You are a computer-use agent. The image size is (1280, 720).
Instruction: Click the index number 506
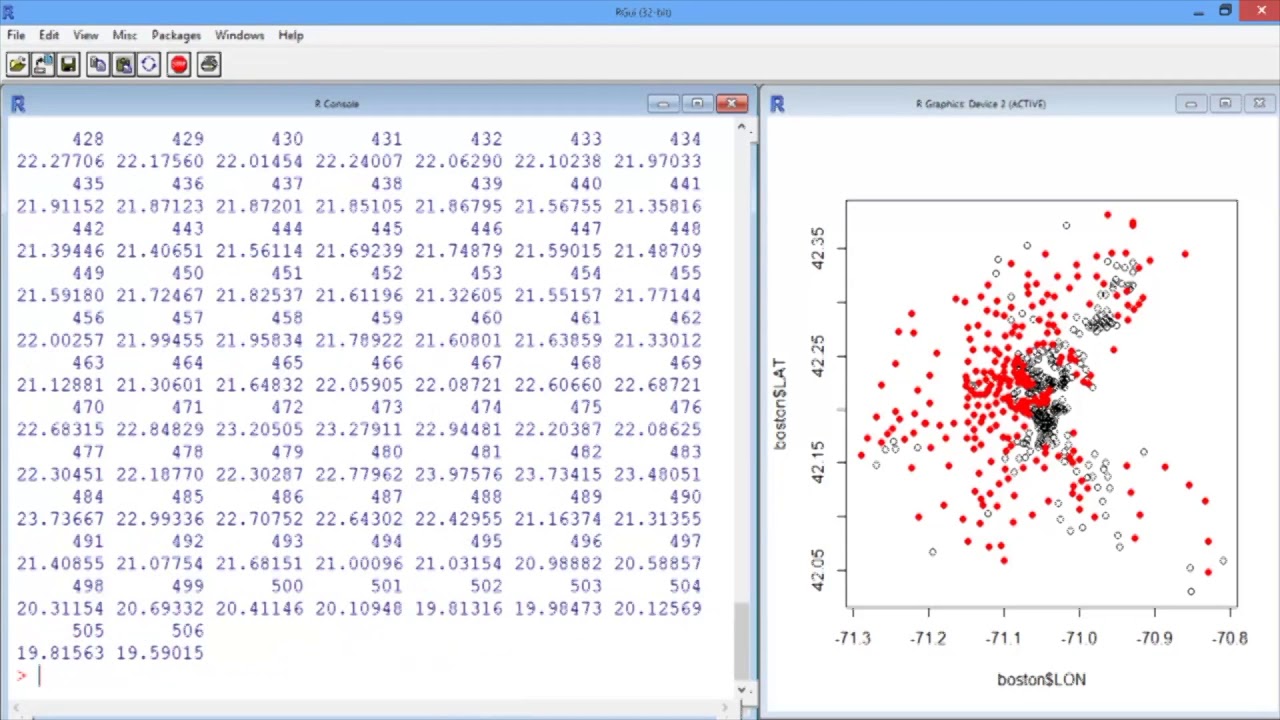187,631
